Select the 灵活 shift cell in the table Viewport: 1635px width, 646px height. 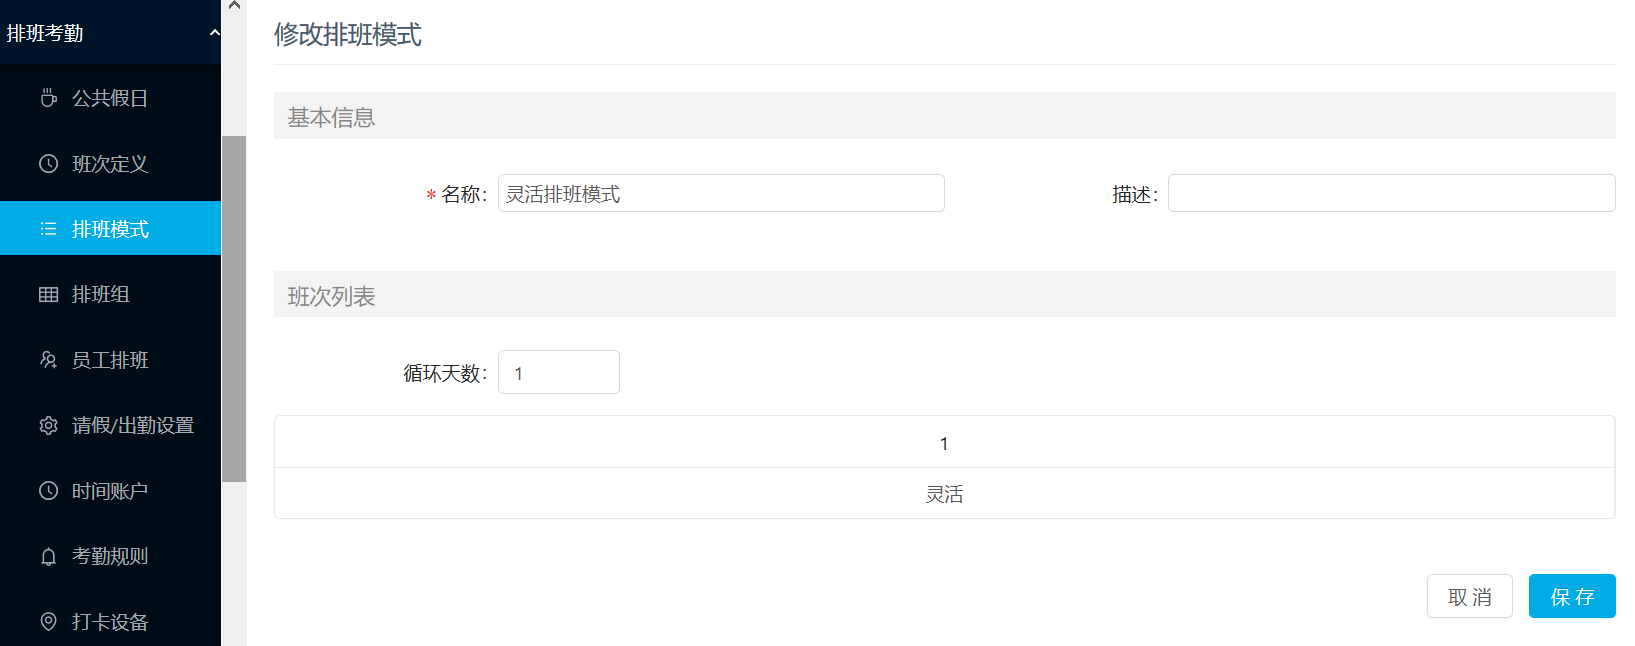click(x=944, y=494)
